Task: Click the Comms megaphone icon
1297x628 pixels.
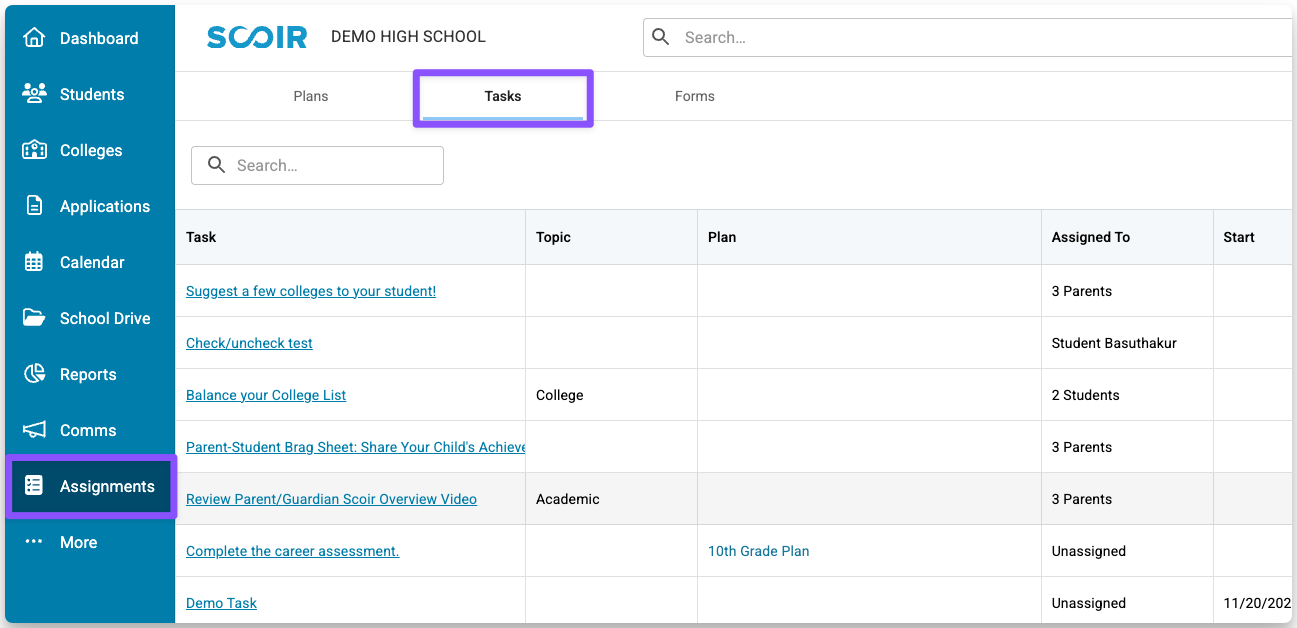Action: (34, 430)
